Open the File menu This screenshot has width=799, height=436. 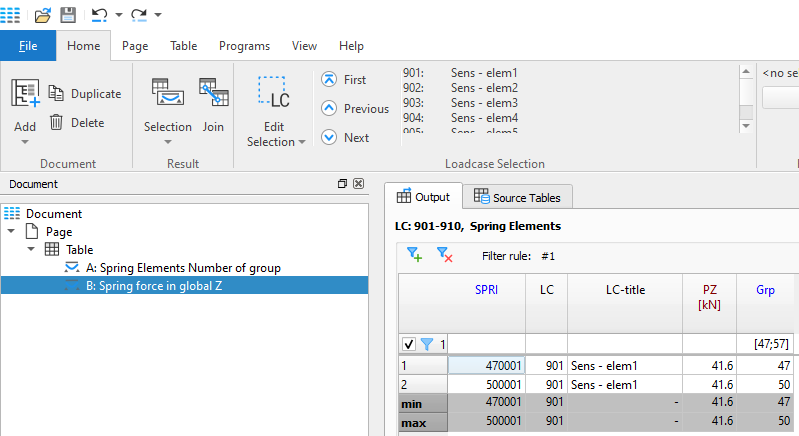[28, 46]
